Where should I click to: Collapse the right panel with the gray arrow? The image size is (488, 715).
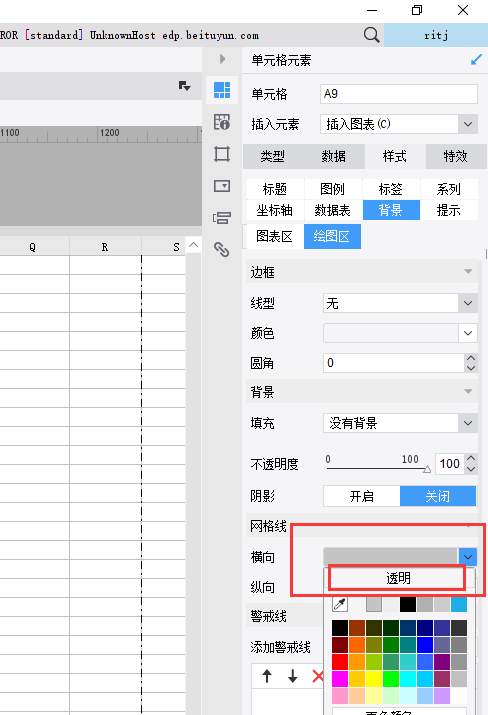pos(222,59)
